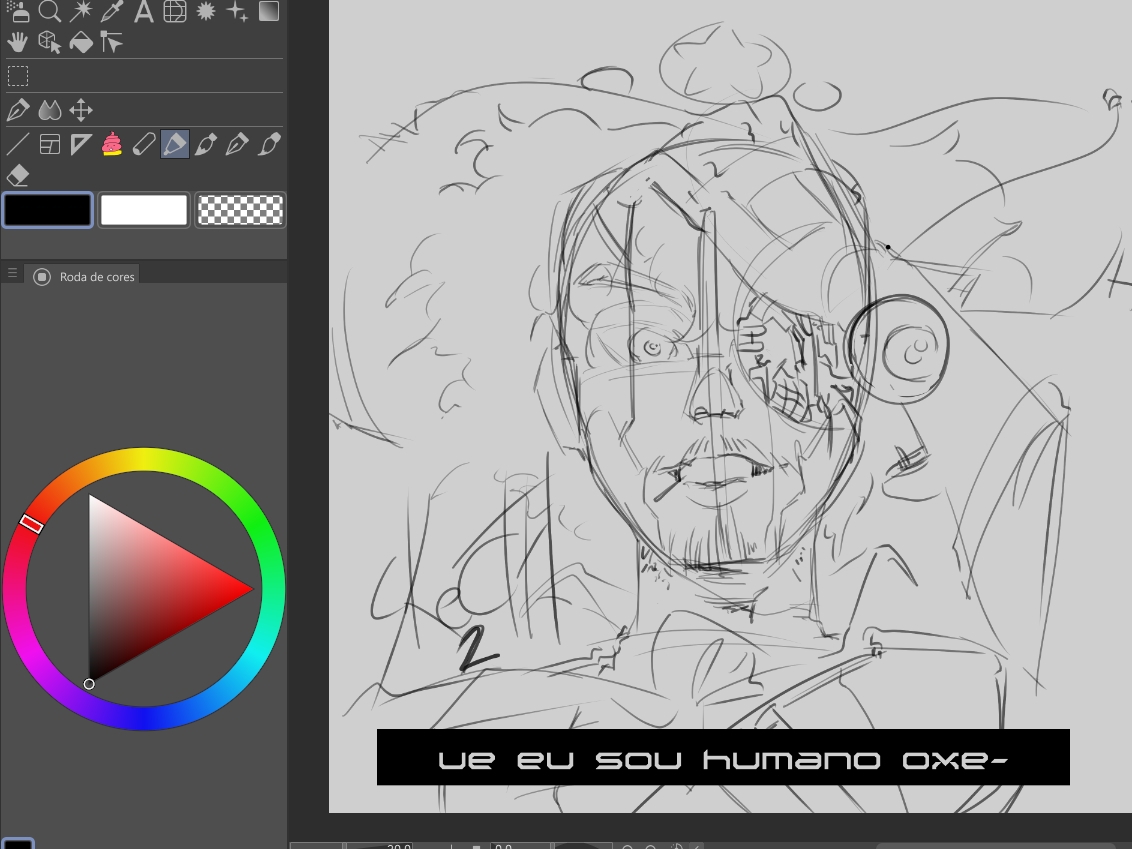
Task: Select the Fill bucket tool
Action: [x=81, y=42]
